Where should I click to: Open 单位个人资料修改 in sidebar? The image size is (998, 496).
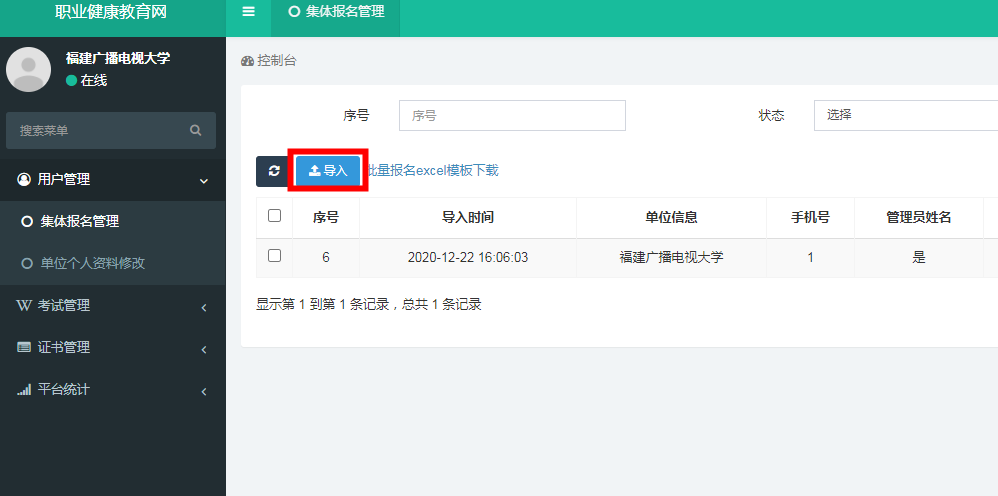click(92, 264)
